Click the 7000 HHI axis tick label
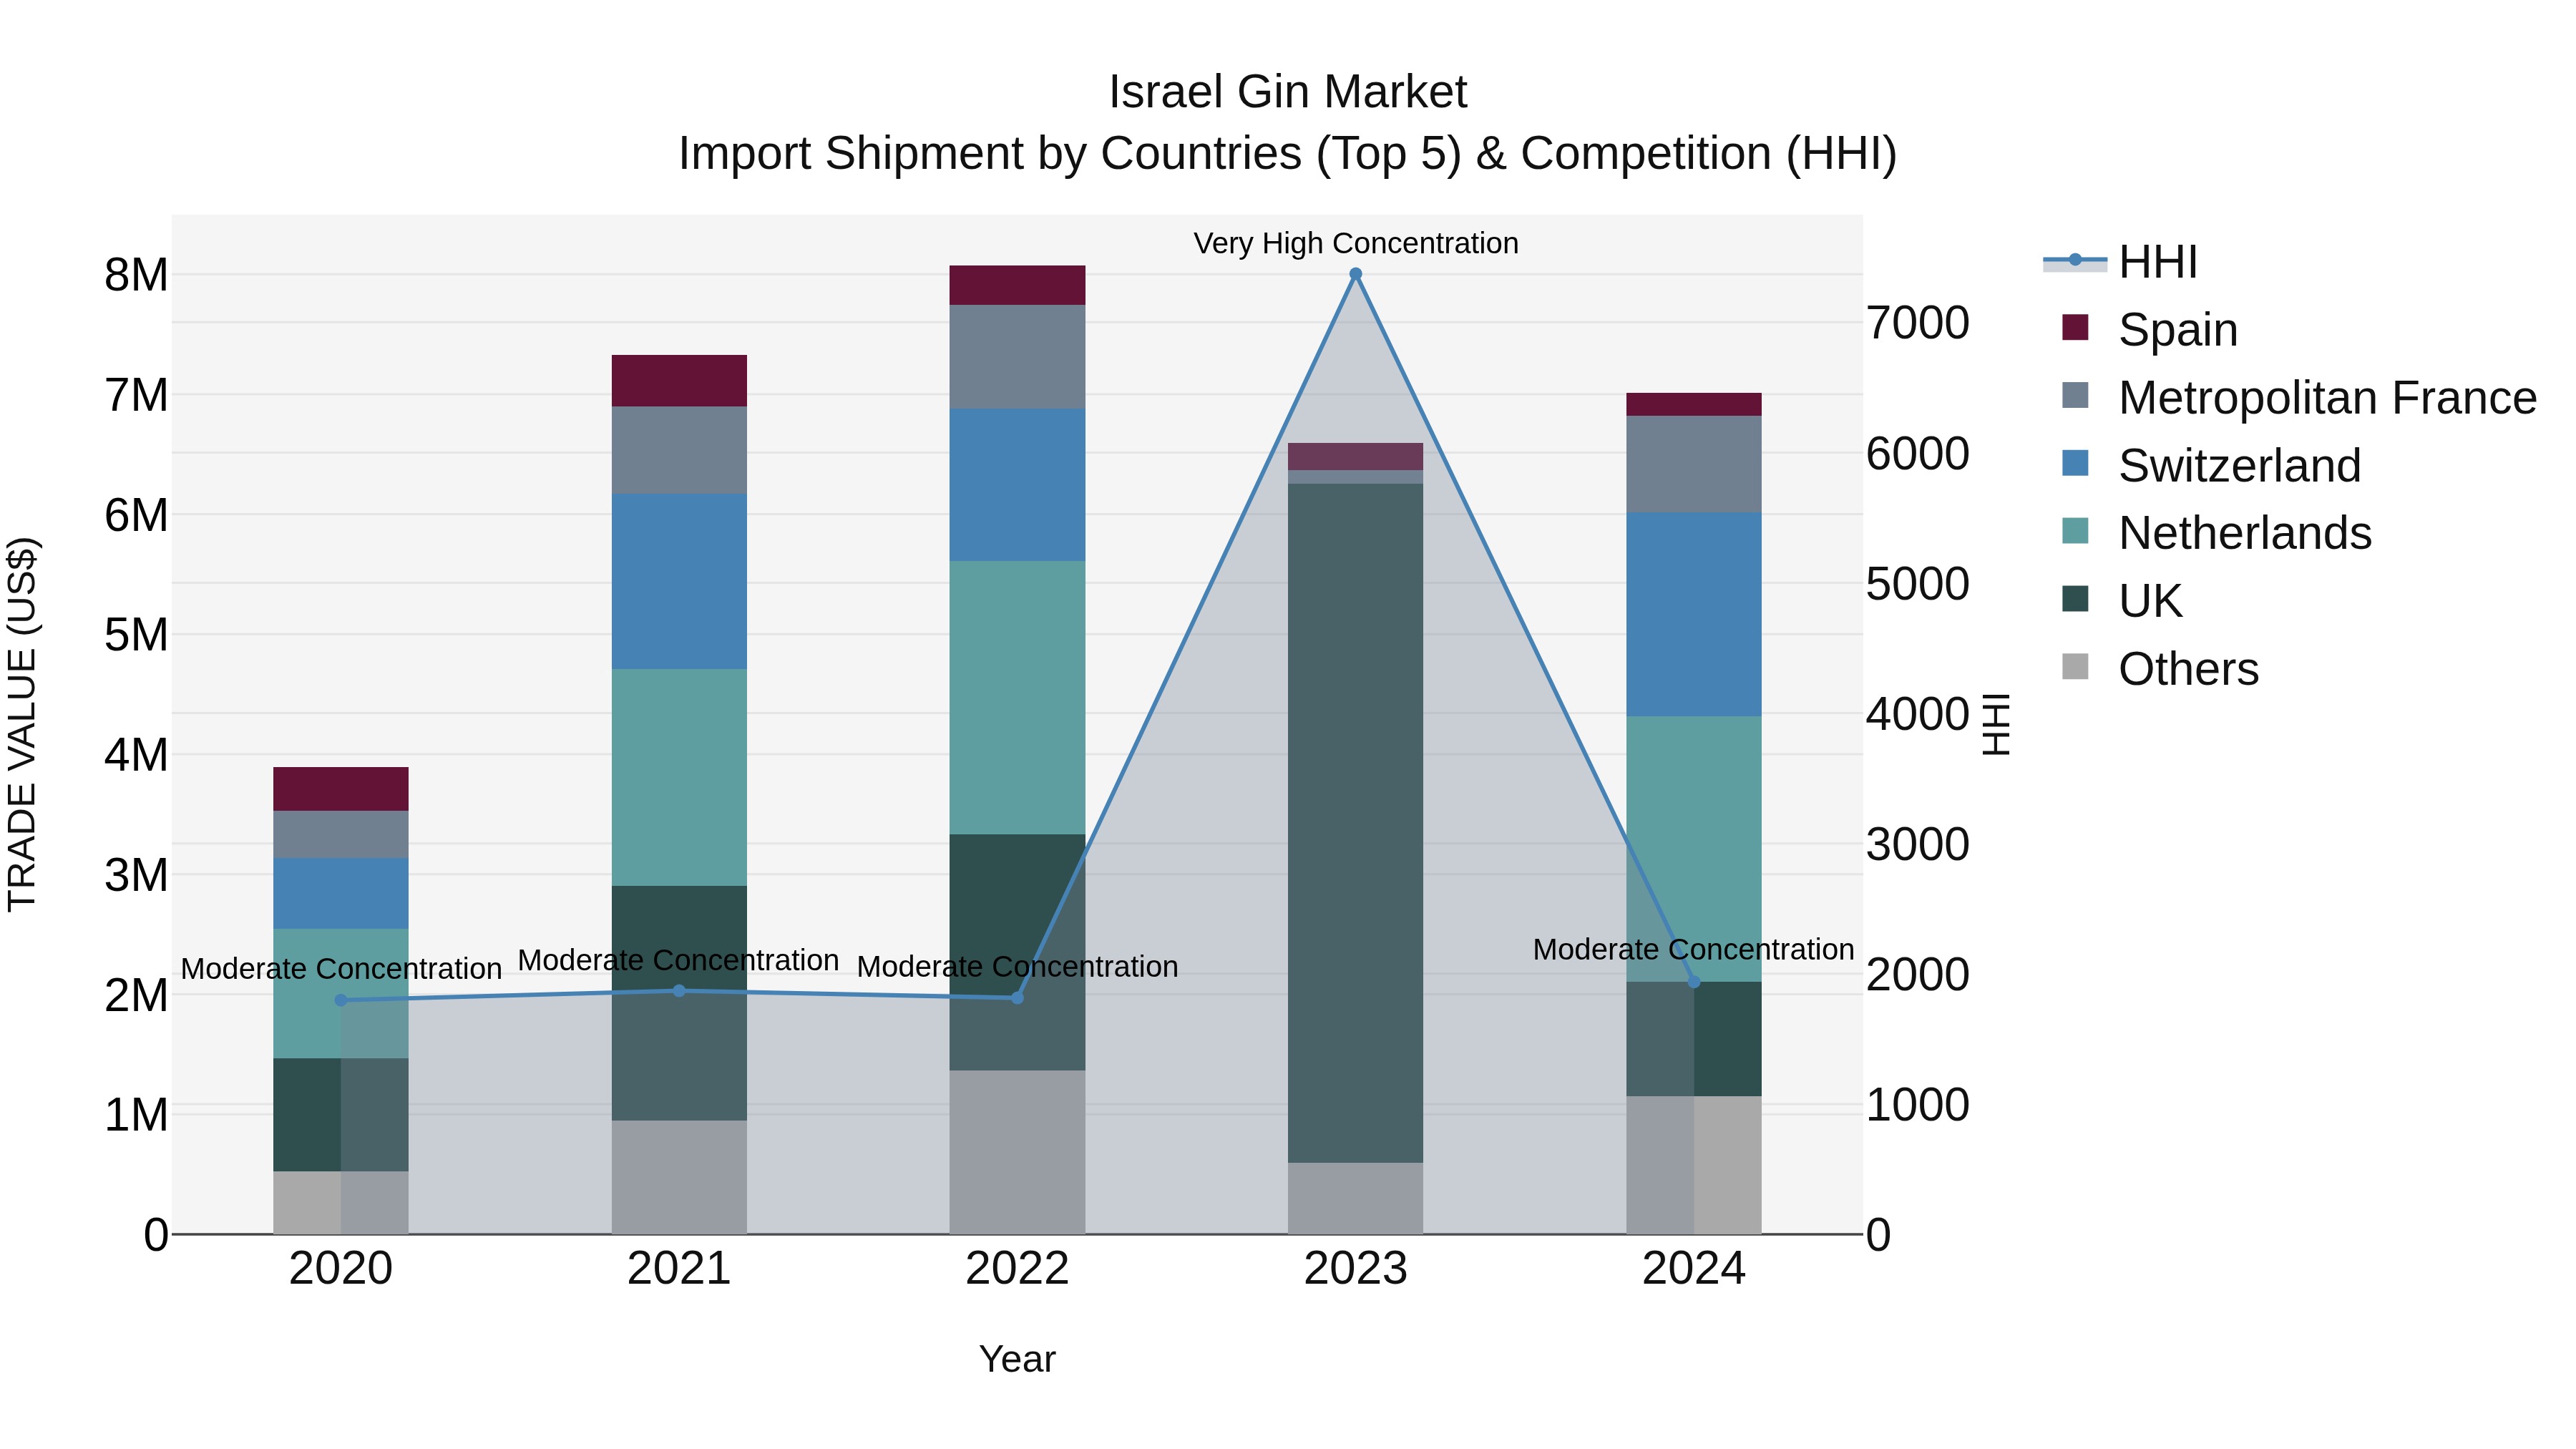 (x=1918, y=323)
